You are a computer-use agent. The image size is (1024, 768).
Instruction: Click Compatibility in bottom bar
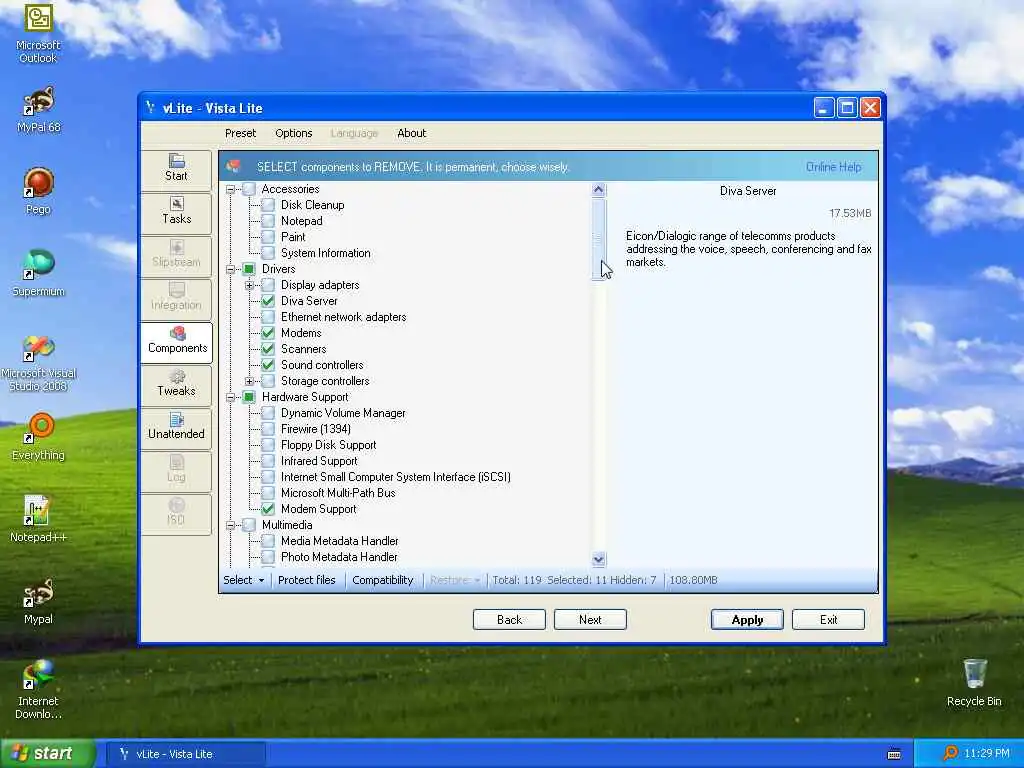click(x=383, y=580)
